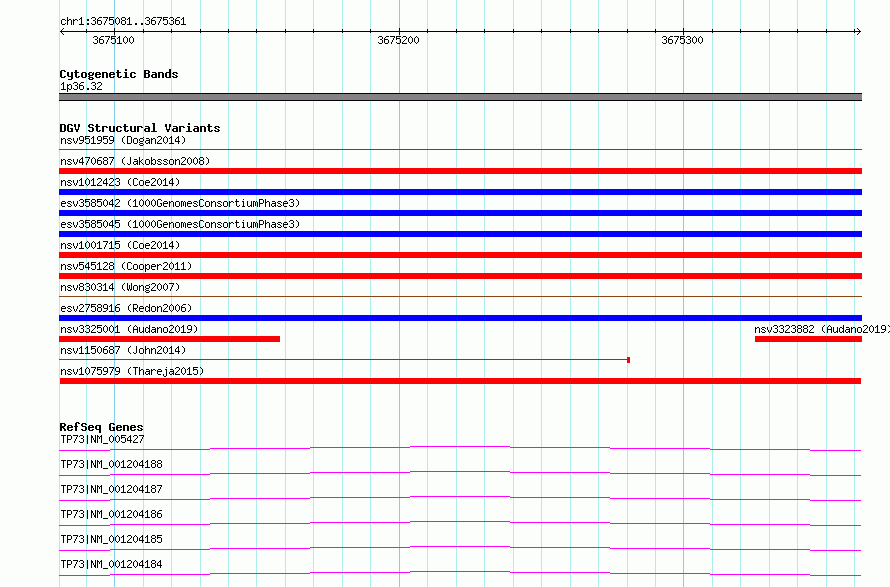The image size is (890, 587).
Task: Open nsv1075979 (Thareja2015) variant label
Action: pos(132,371)
